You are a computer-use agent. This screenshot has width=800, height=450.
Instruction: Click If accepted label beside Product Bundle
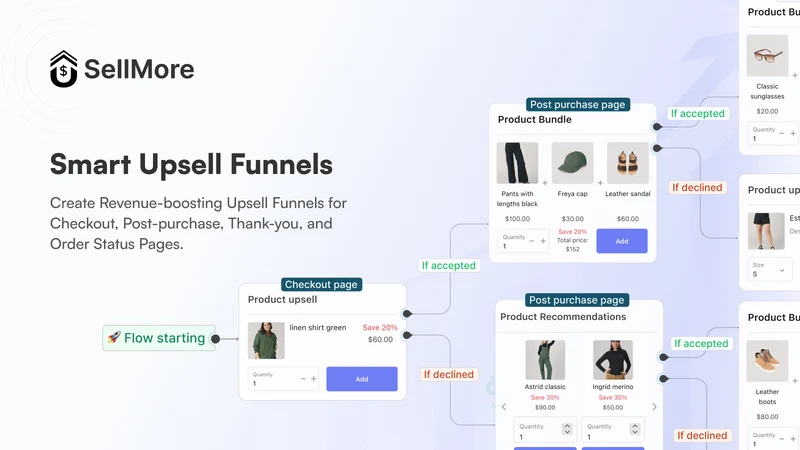pos(697,113)
